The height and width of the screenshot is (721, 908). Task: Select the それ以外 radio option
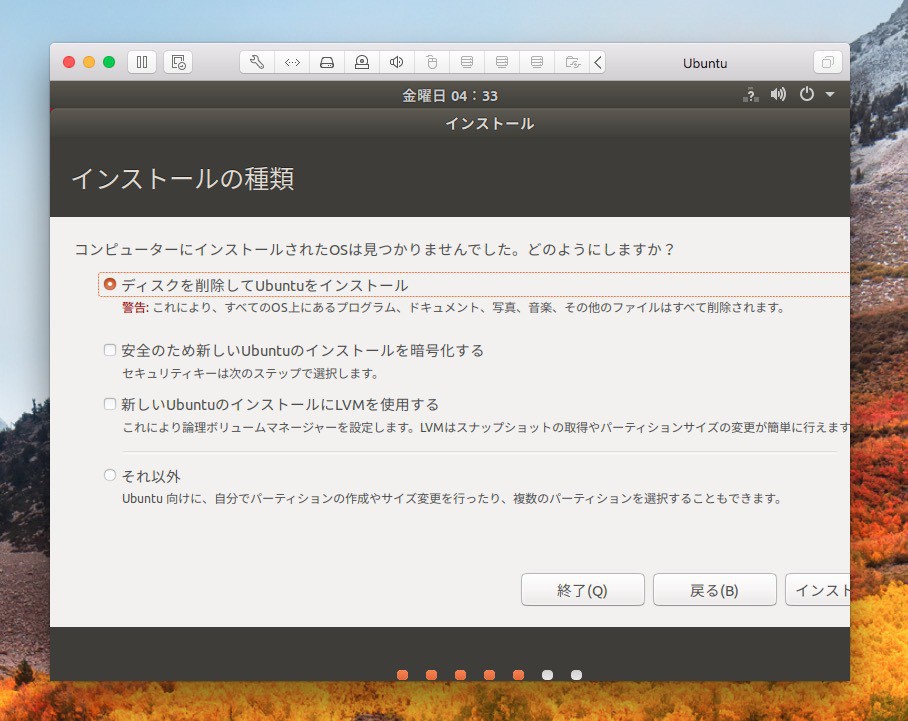pos(110,476)
